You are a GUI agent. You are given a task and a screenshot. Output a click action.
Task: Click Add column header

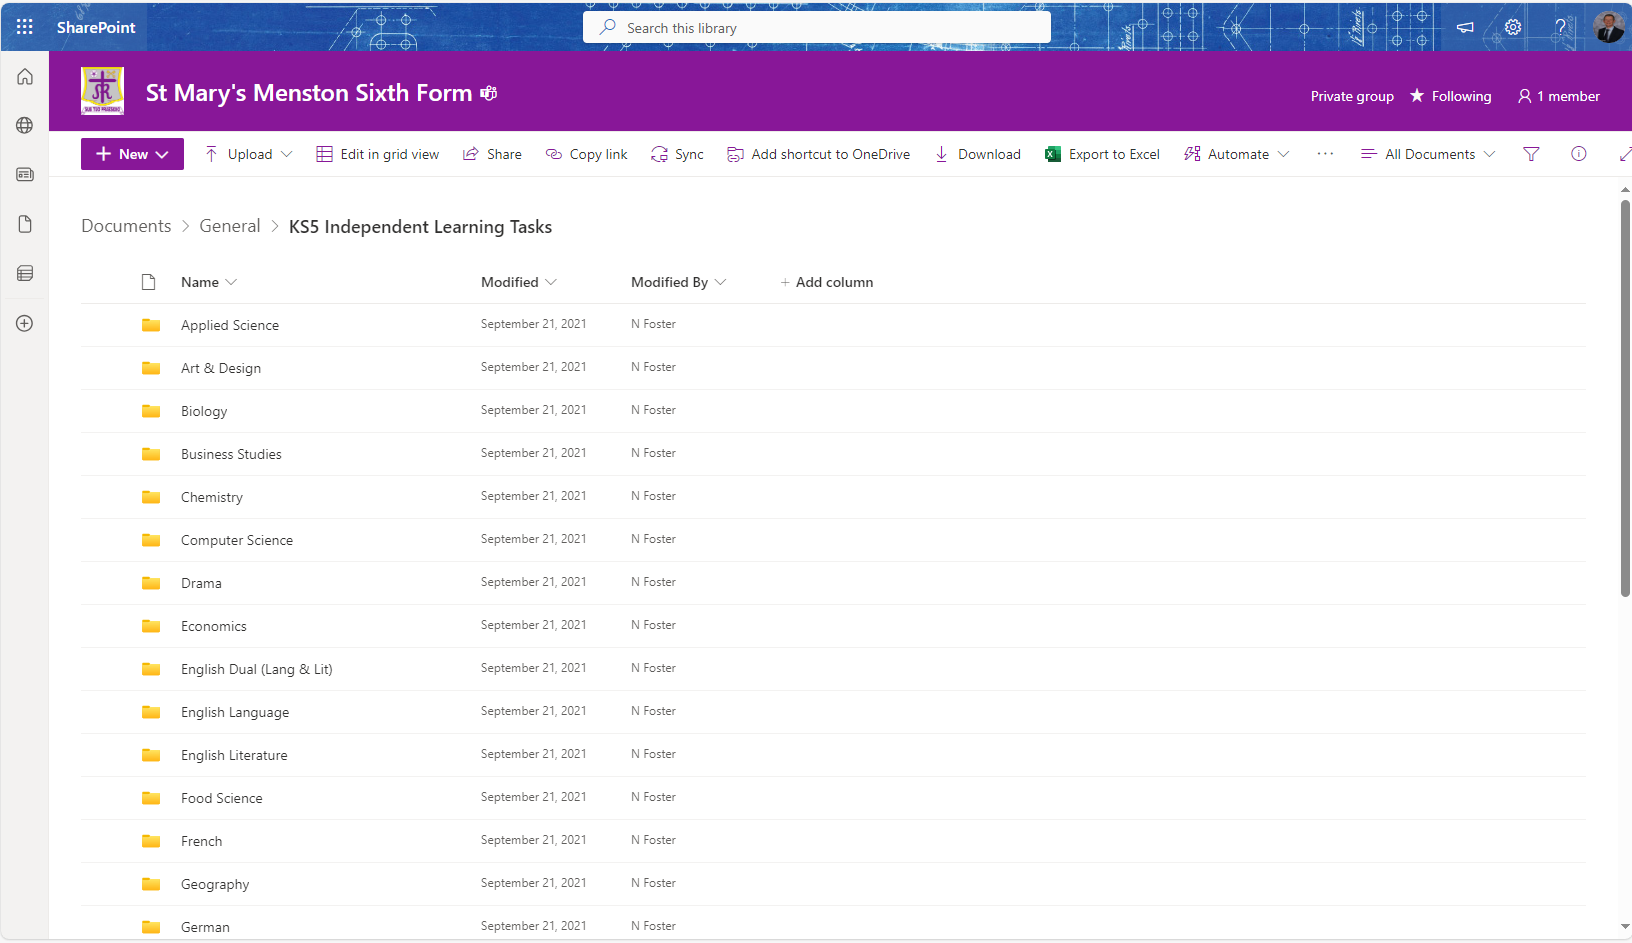point(827,282)
